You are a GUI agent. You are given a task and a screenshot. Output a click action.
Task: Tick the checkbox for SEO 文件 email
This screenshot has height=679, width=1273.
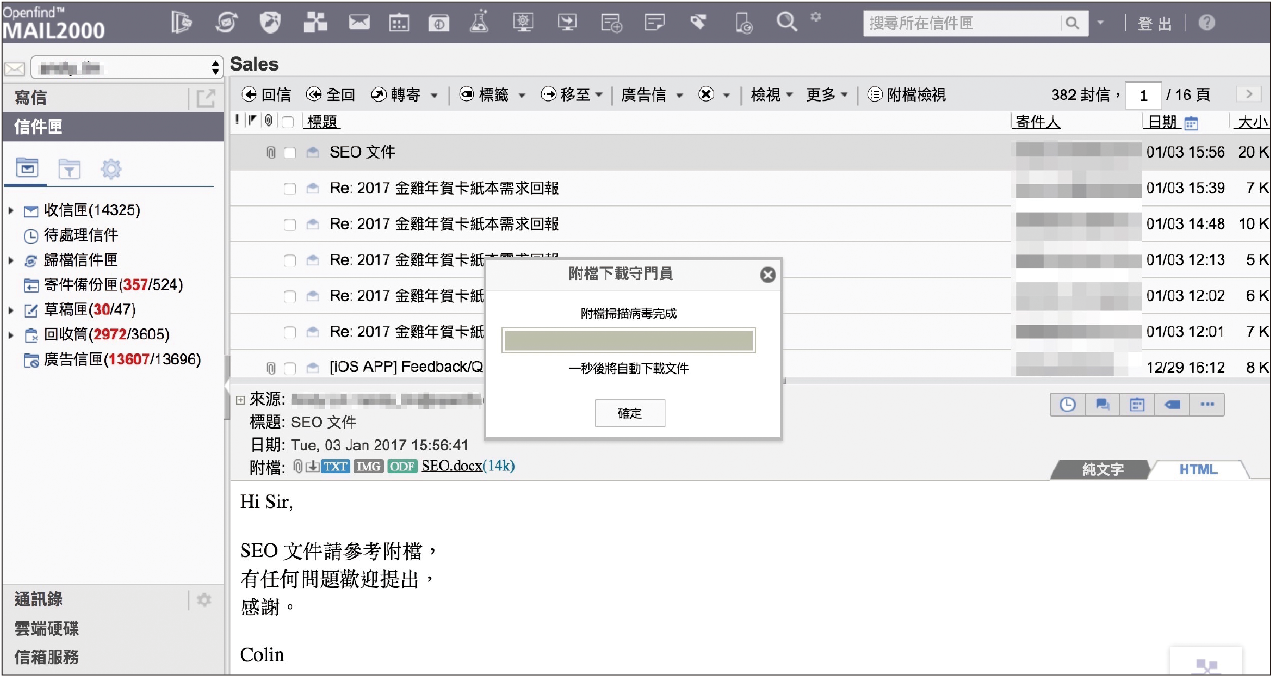point(290,153)
